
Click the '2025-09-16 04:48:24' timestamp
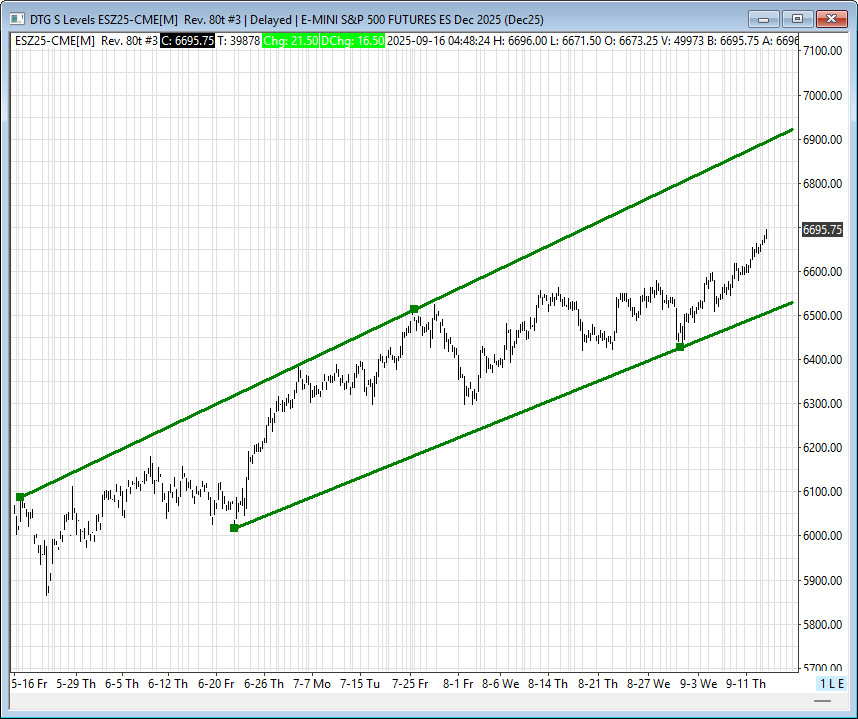tap(438, 41)
